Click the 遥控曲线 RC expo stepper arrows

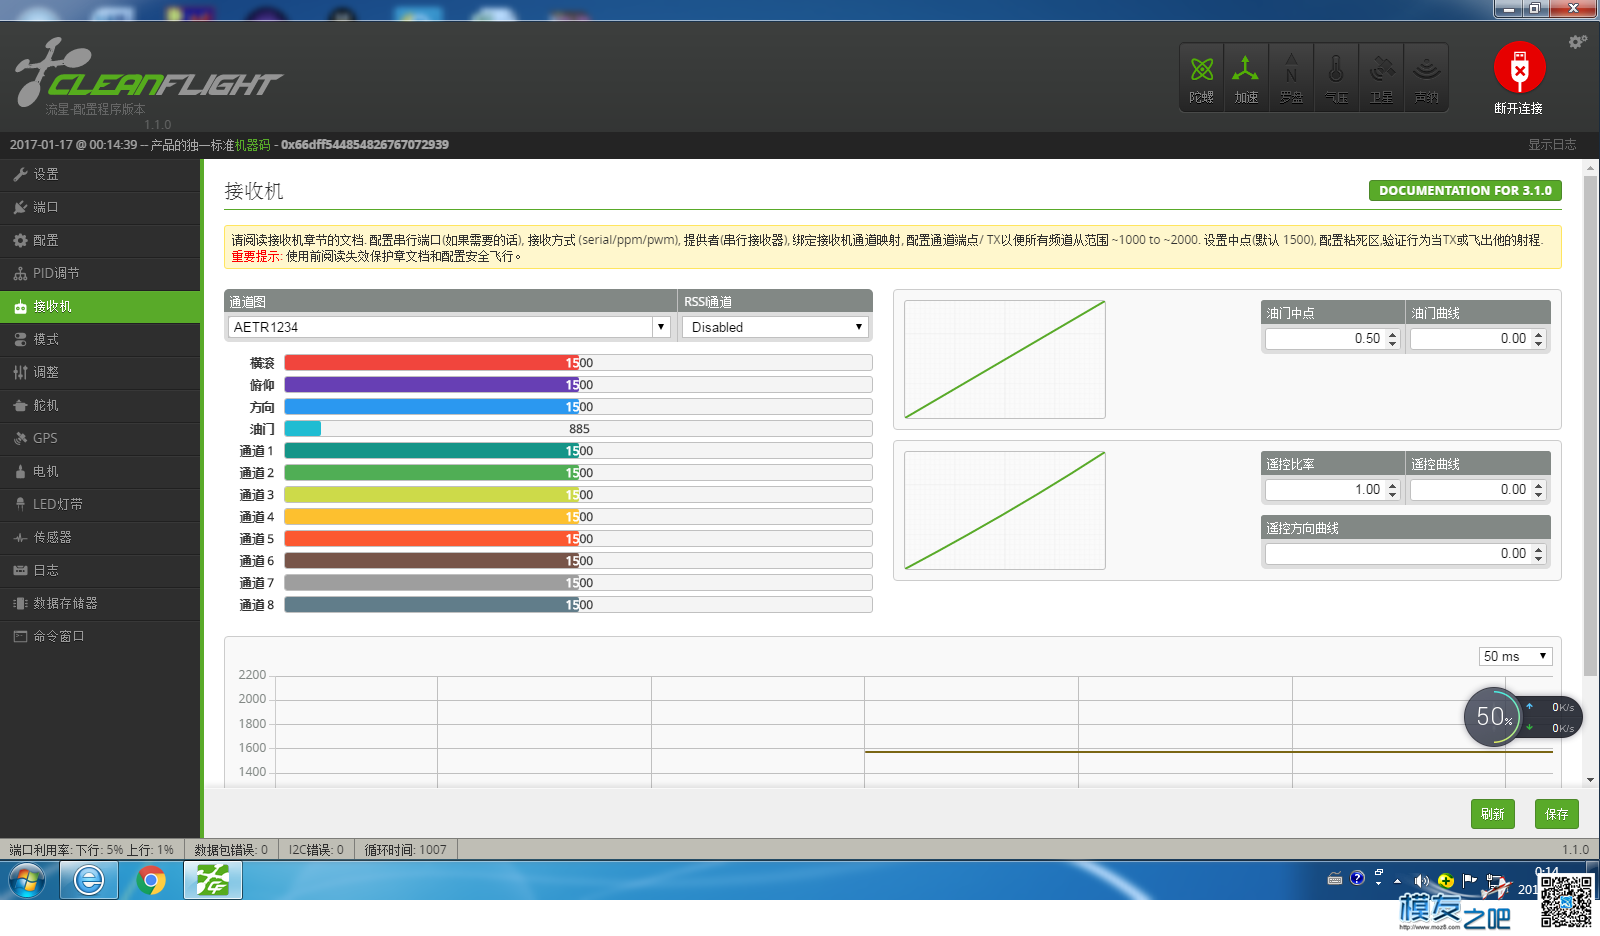(1539, 490)
